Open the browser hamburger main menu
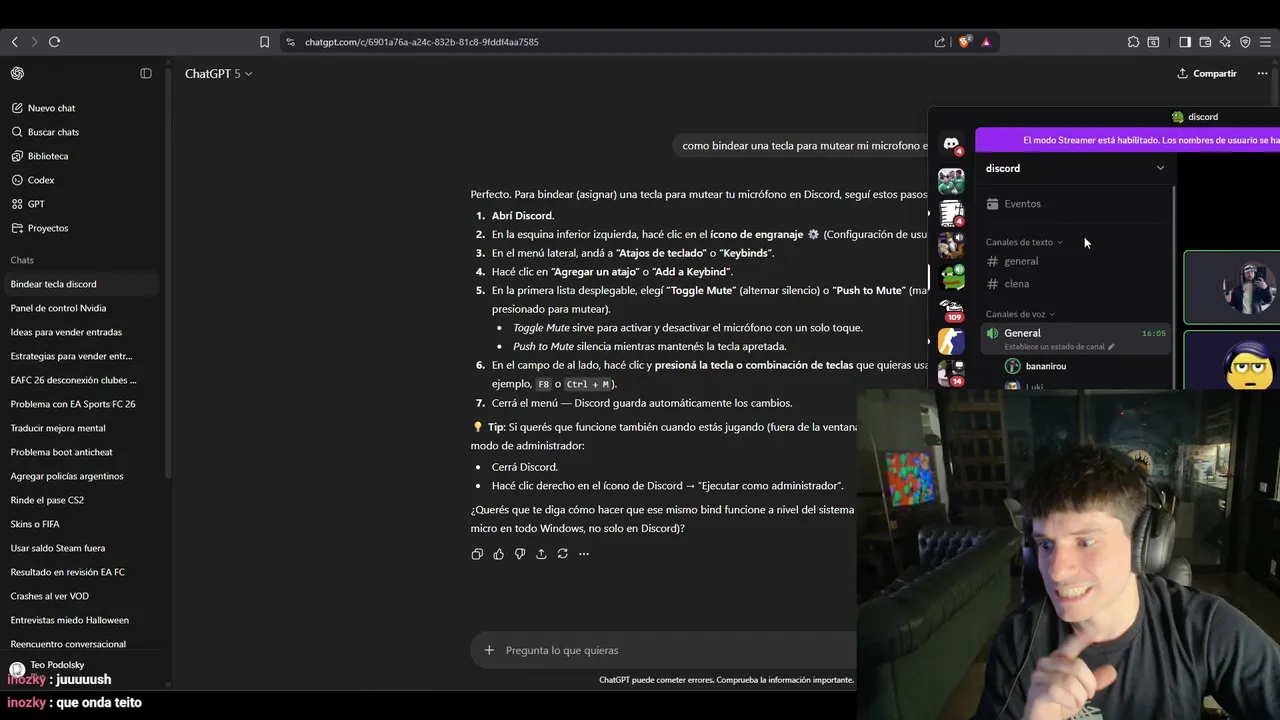This screenshot has width=1280, height=720. click(x=1266, y=42)
